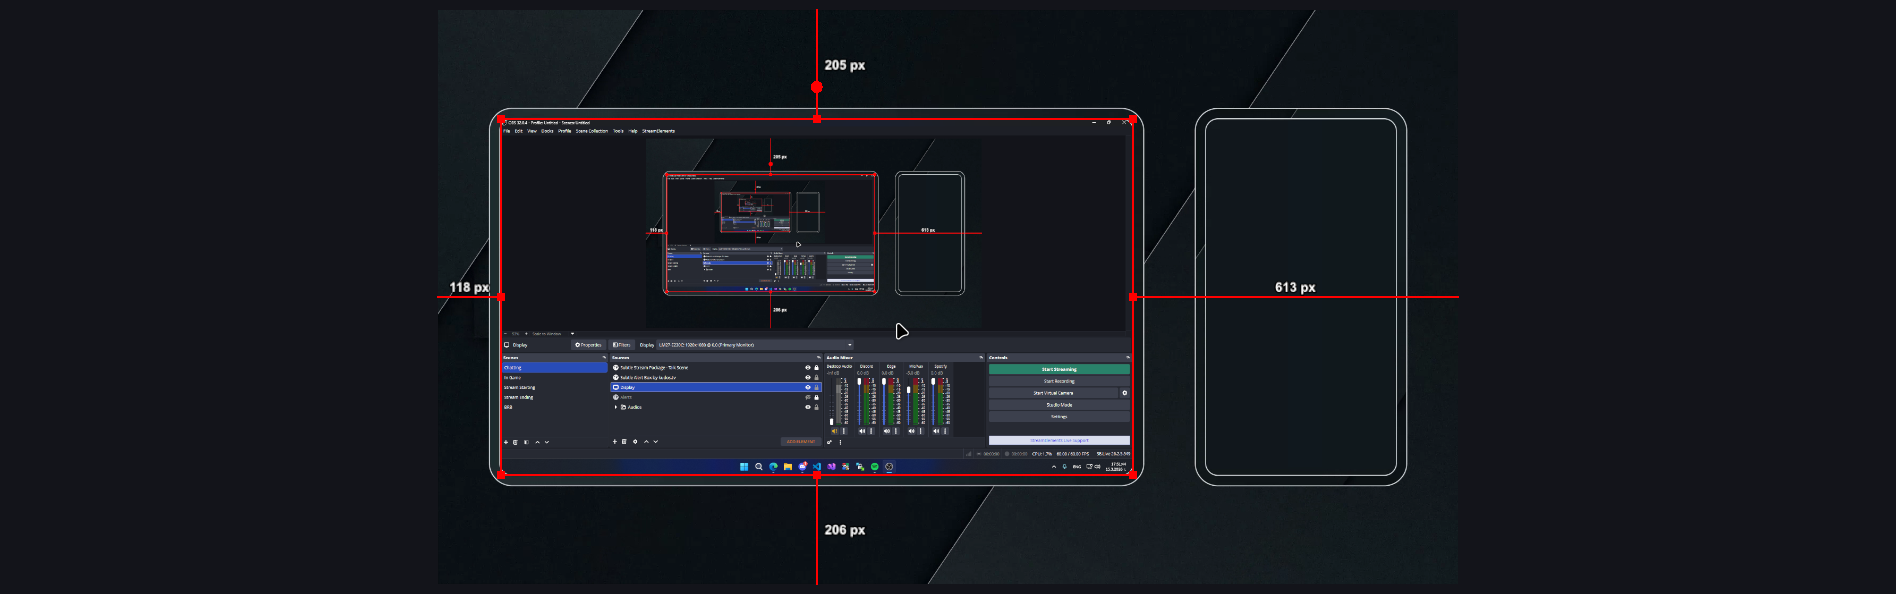Hide the Talk Scene source eye
Viewport: 1896px width, 594px height.
point(808,368)
